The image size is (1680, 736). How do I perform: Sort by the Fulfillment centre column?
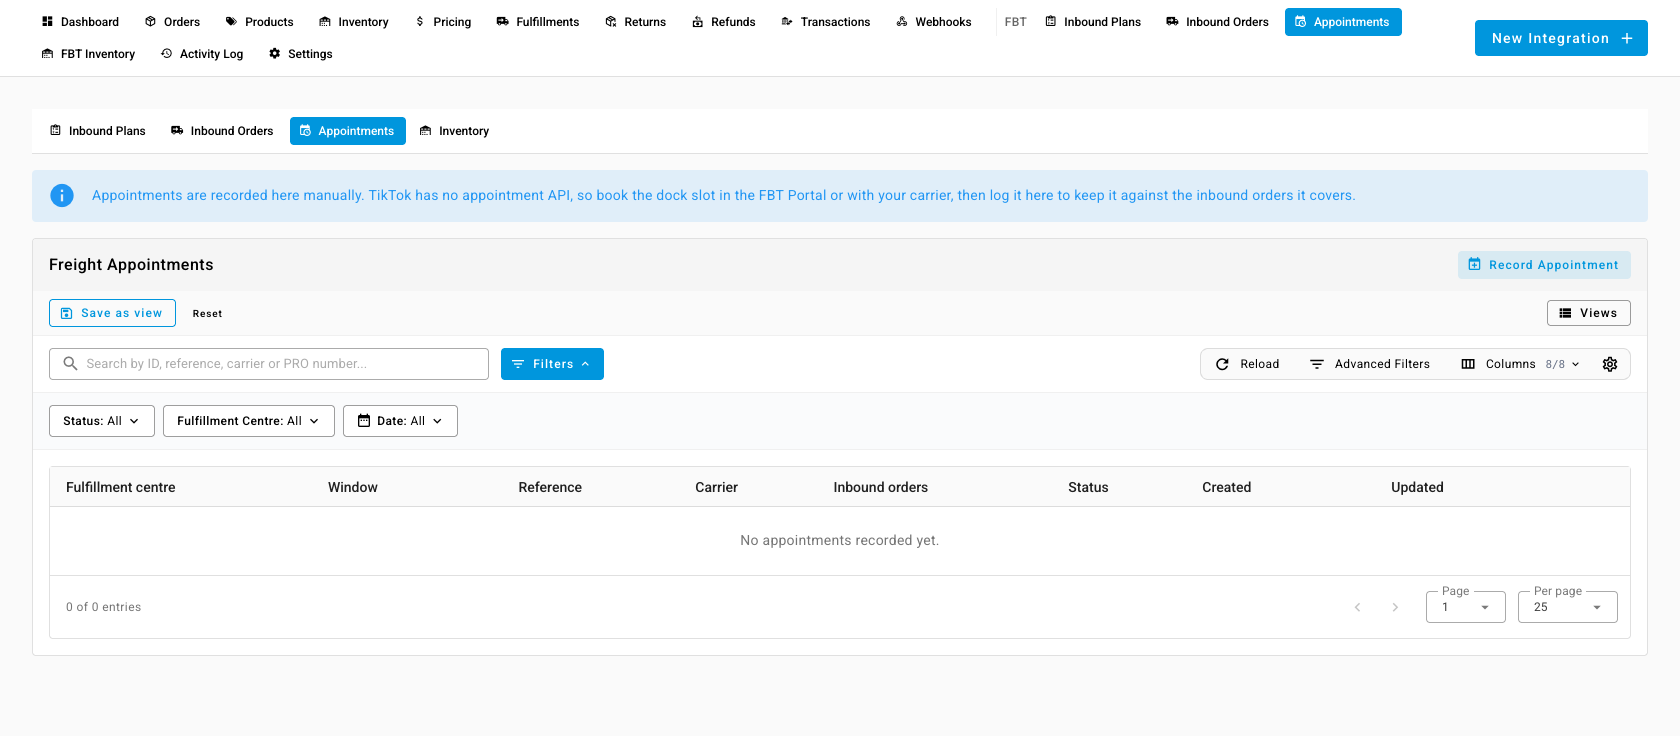point(121,487)
